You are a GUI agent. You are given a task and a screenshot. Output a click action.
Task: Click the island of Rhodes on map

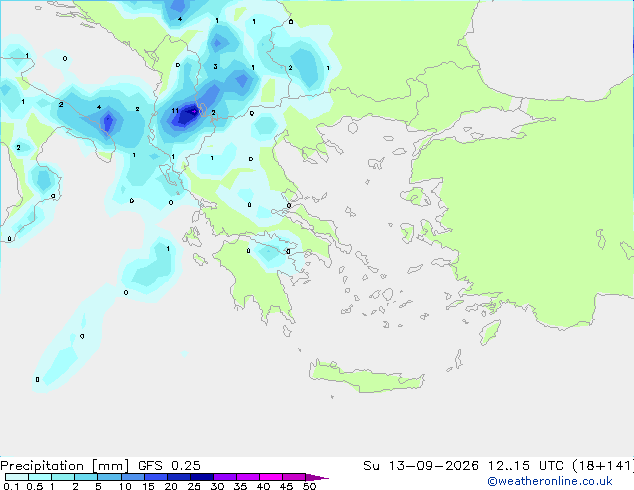[x=490, y=332]
